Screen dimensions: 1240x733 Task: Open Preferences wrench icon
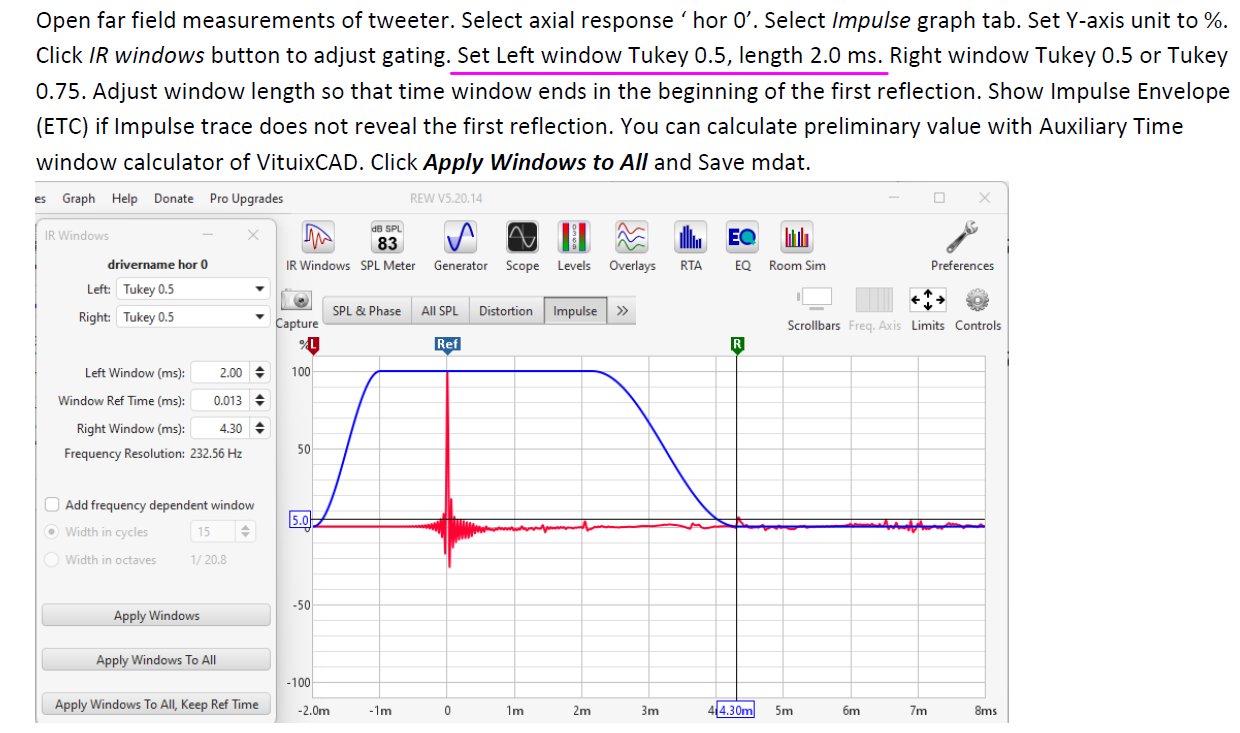(x=962, y=237)
